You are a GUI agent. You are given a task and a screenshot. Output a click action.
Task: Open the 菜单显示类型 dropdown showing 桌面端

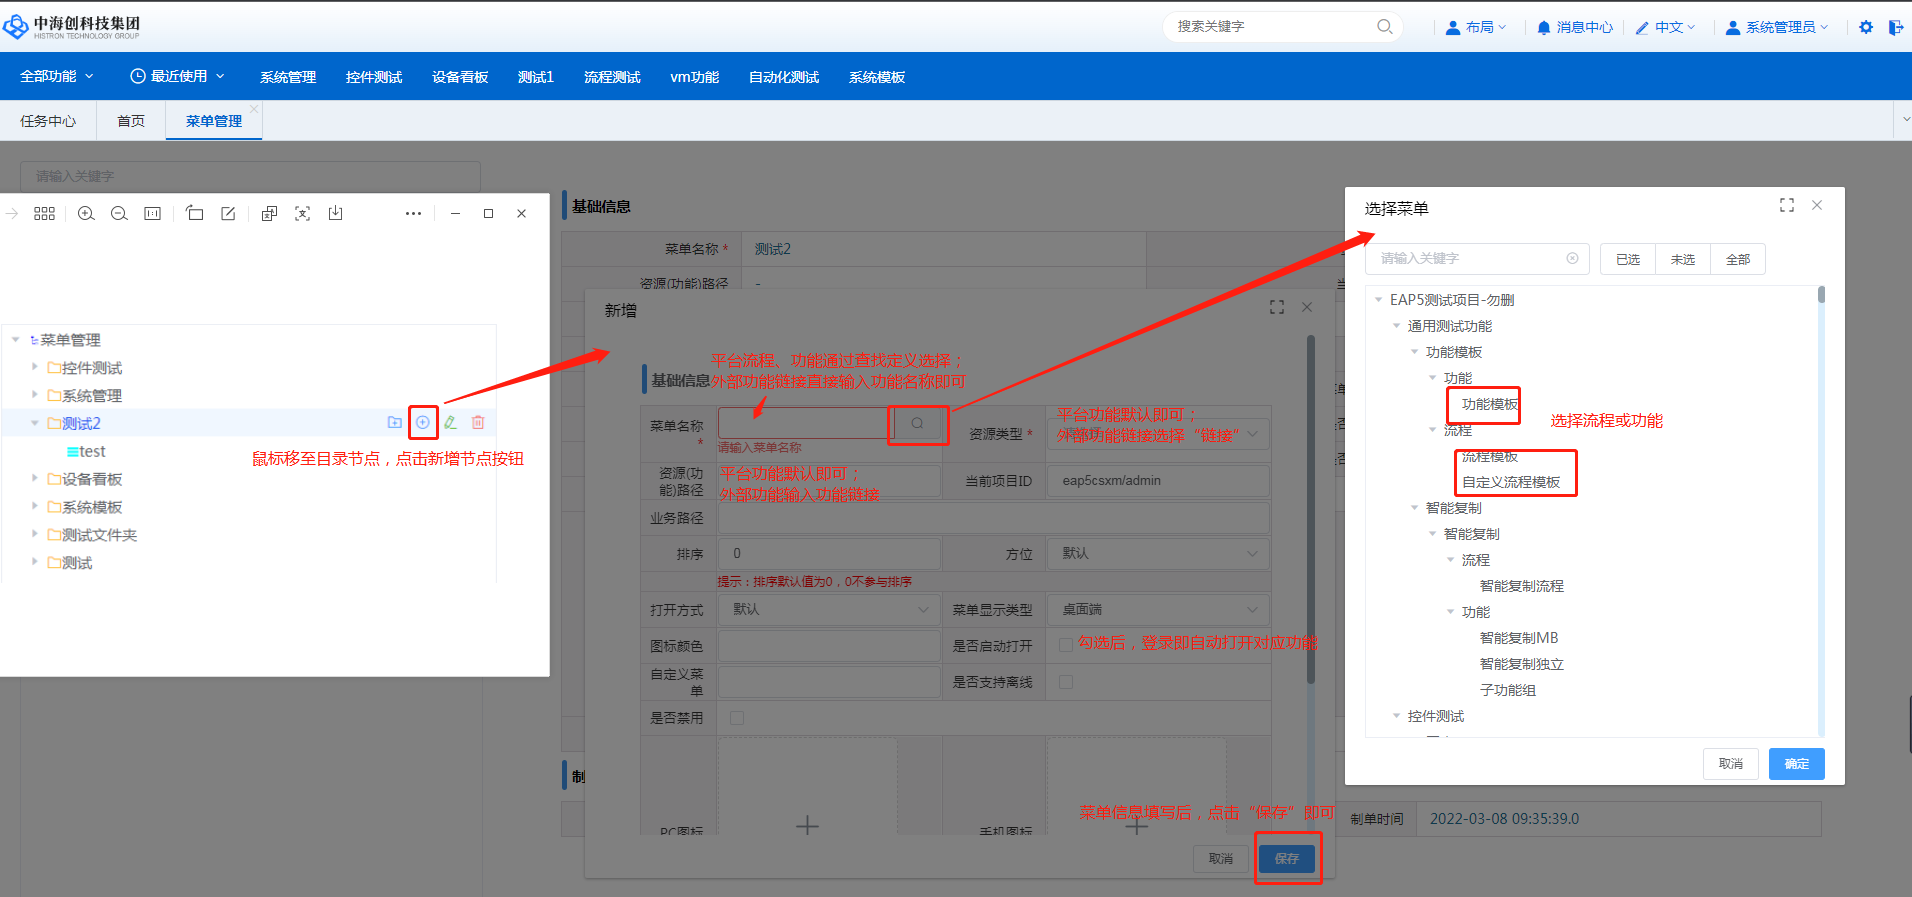[1158, 609]
